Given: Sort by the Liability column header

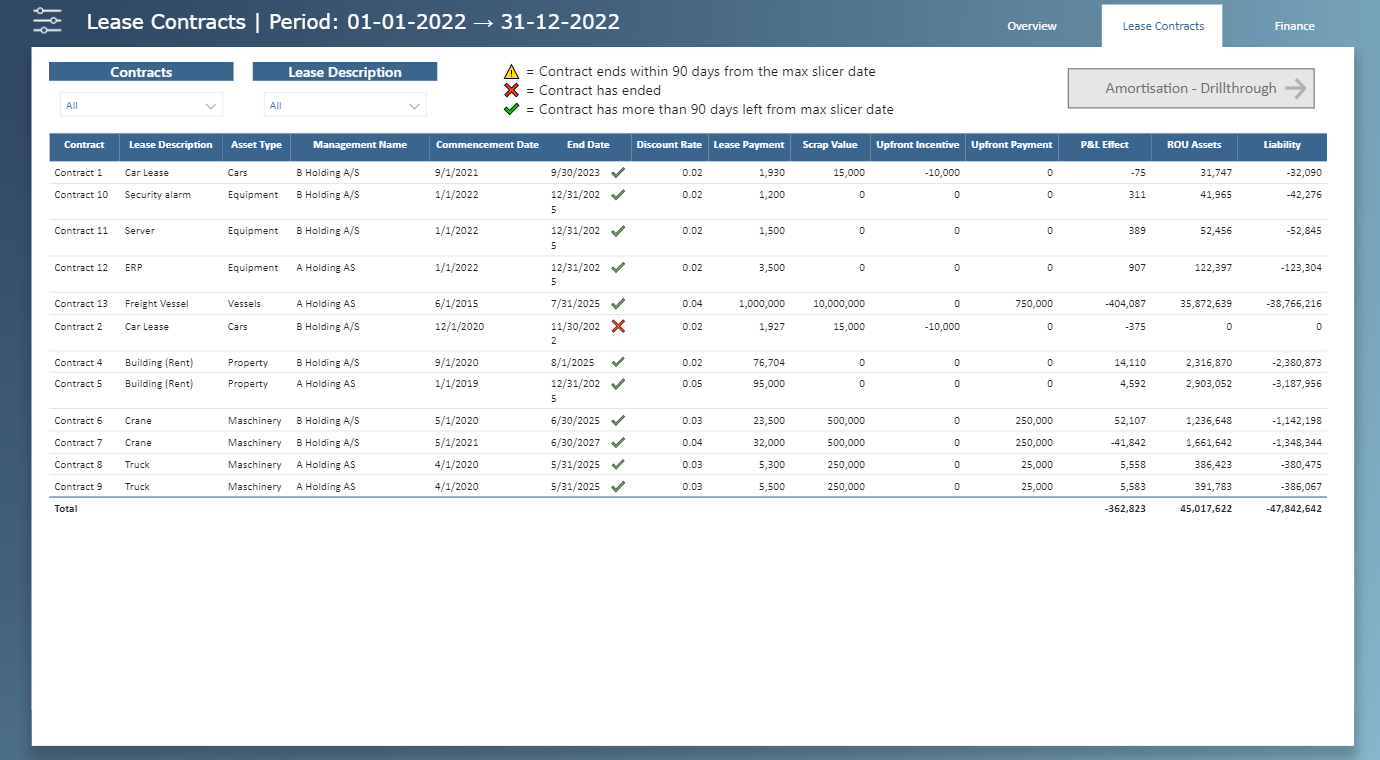Looking at the screenshot, I should (x=1281, y=145).
